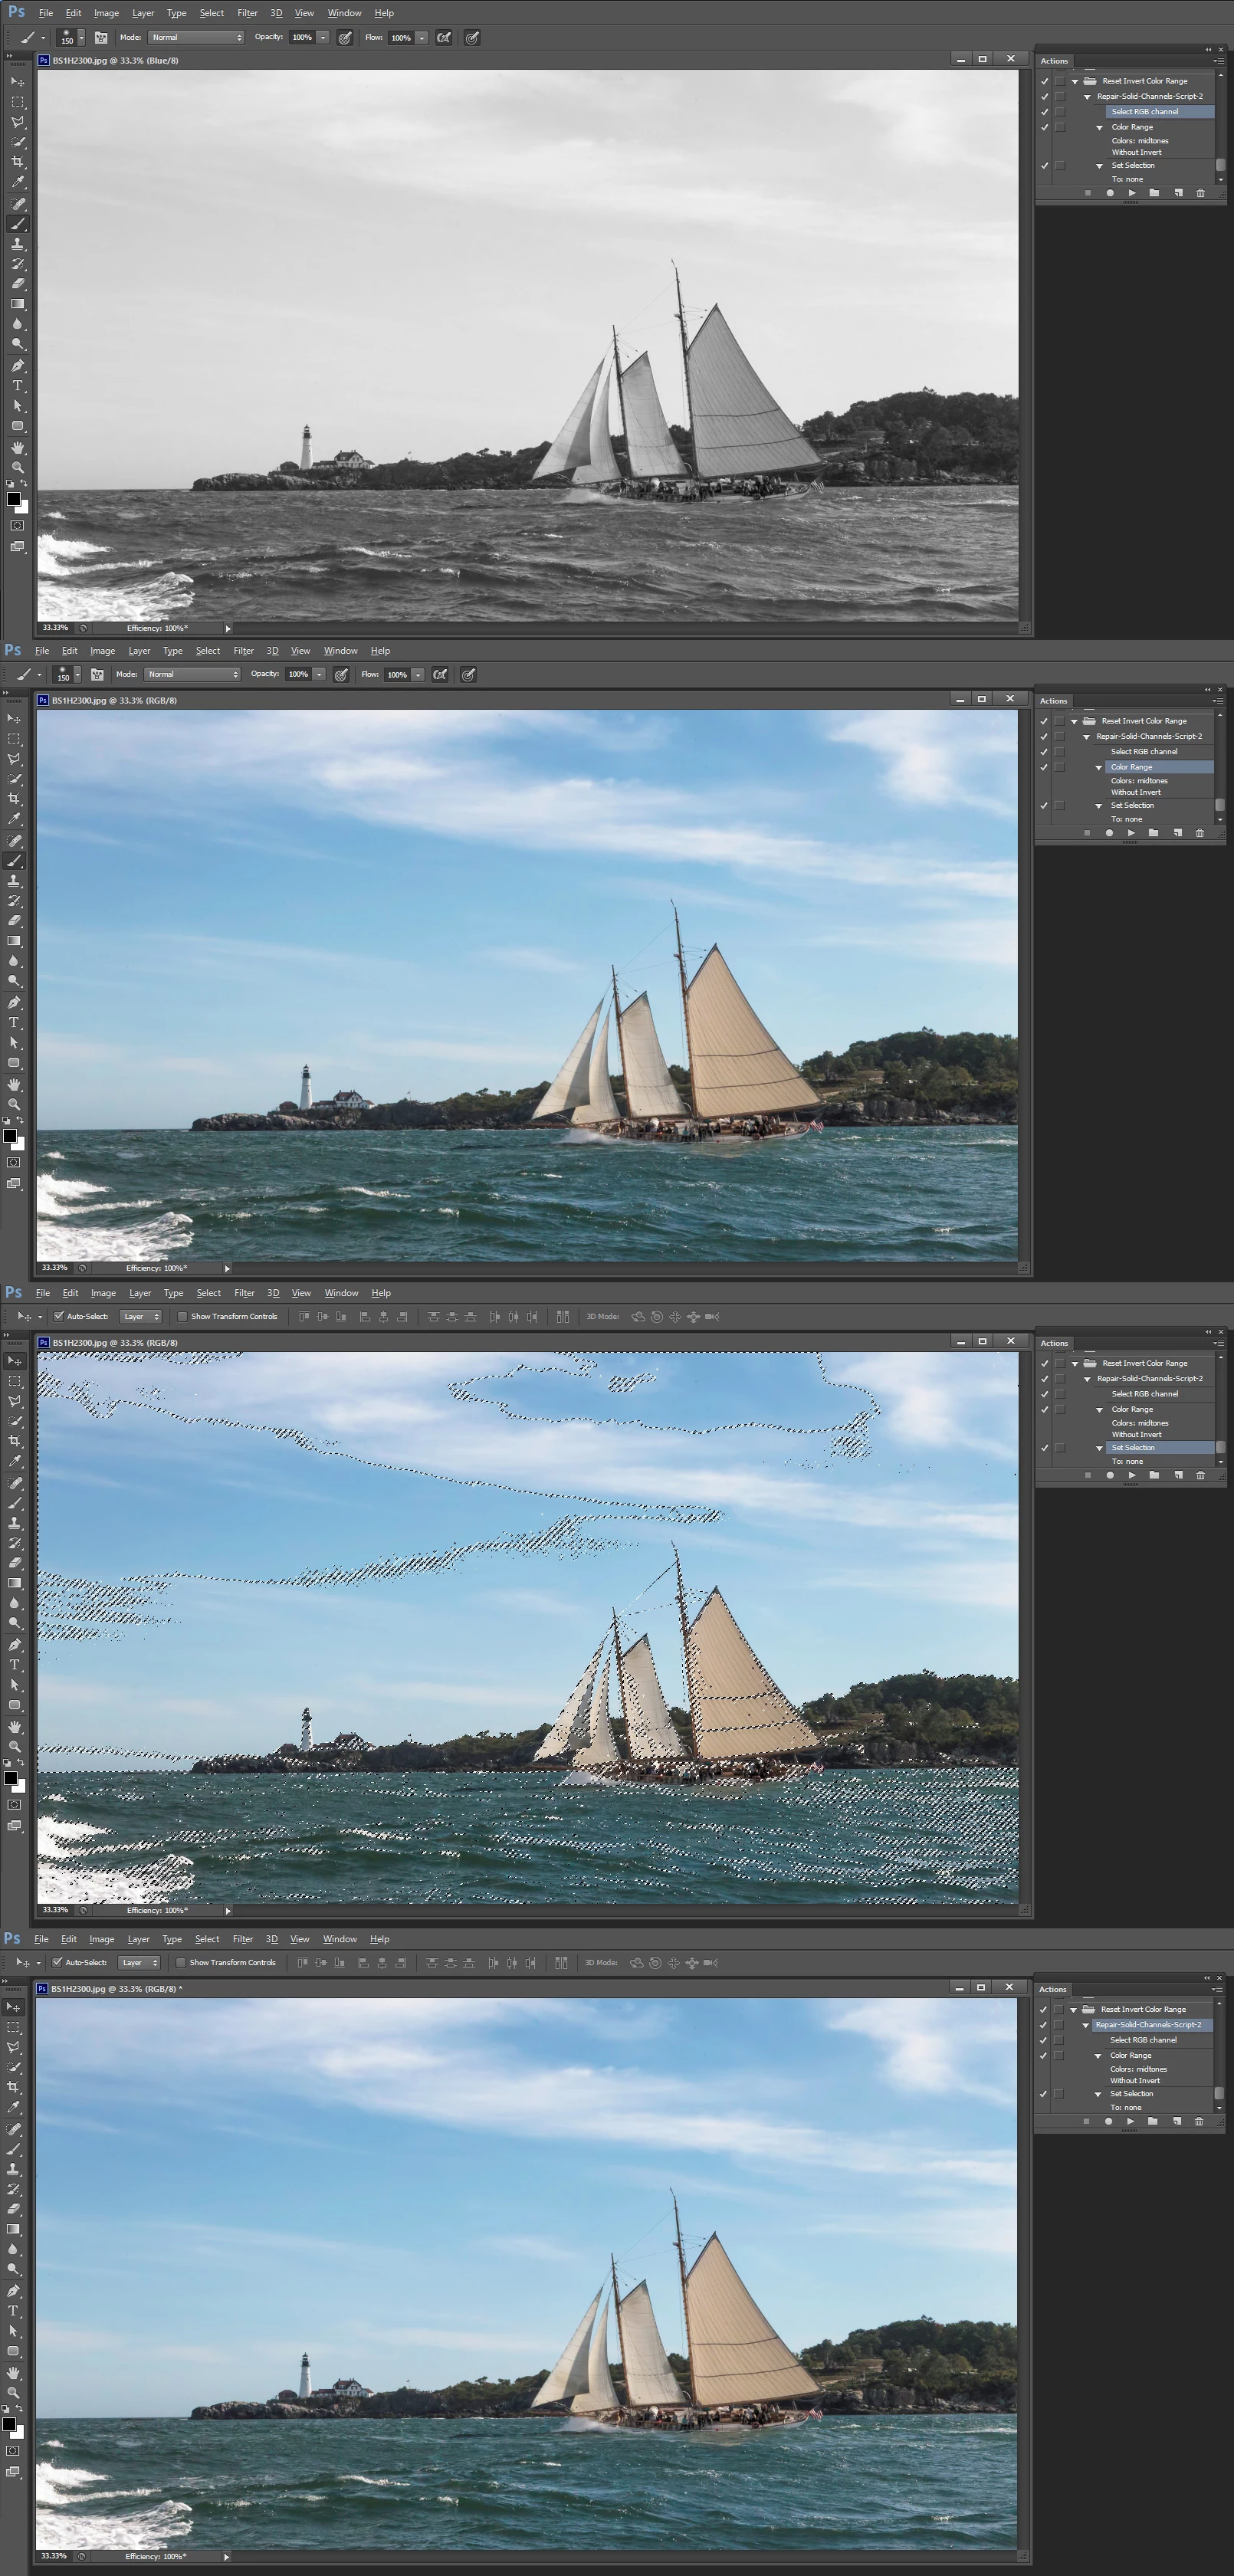This screenshot has width=1234, height=2576.
Task: Open Filter menu in the Blue/8 window
Action: (247, 13)
